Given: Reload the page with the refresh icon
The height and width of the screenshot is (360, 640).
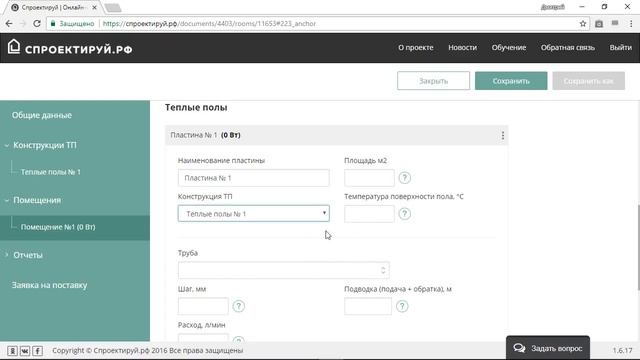Looking at the screenshot, I should [37, 24].
